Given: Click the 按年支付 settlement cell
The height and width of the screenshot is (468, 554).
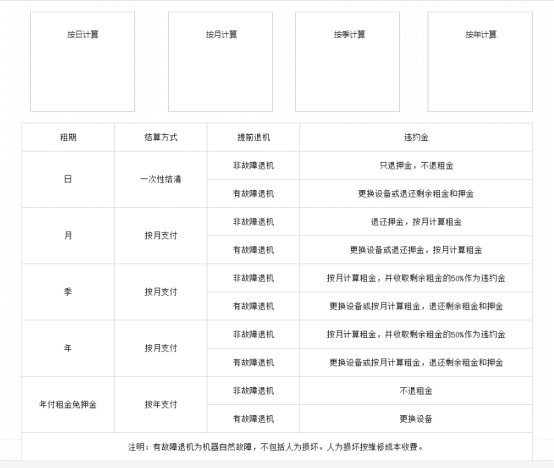Looking at the screenshot, I should point(161,404).
